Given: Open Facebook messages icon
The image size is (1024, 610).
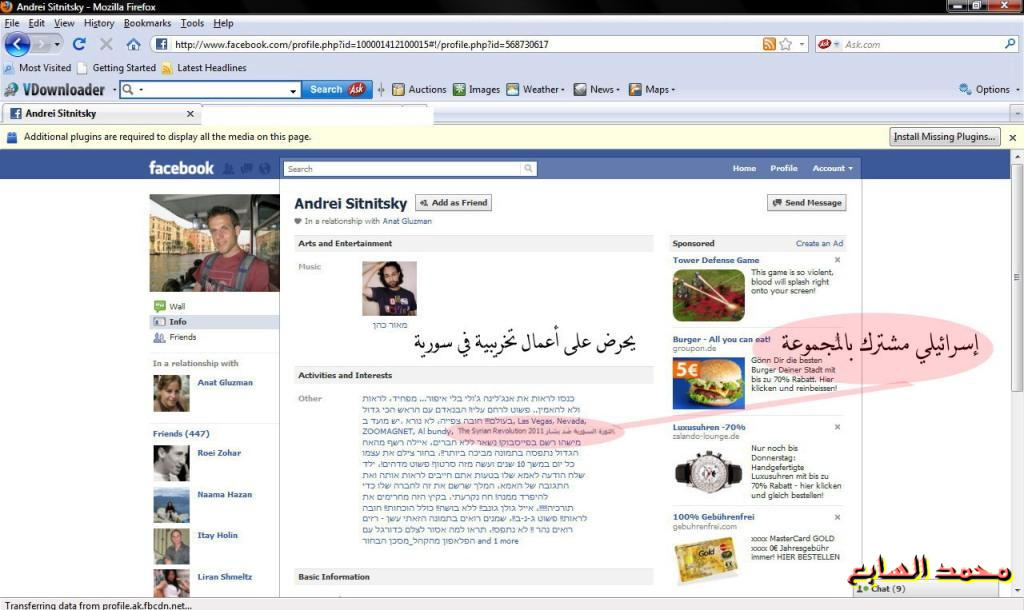Looking at the screenshot, I should [x=246, y=169].
